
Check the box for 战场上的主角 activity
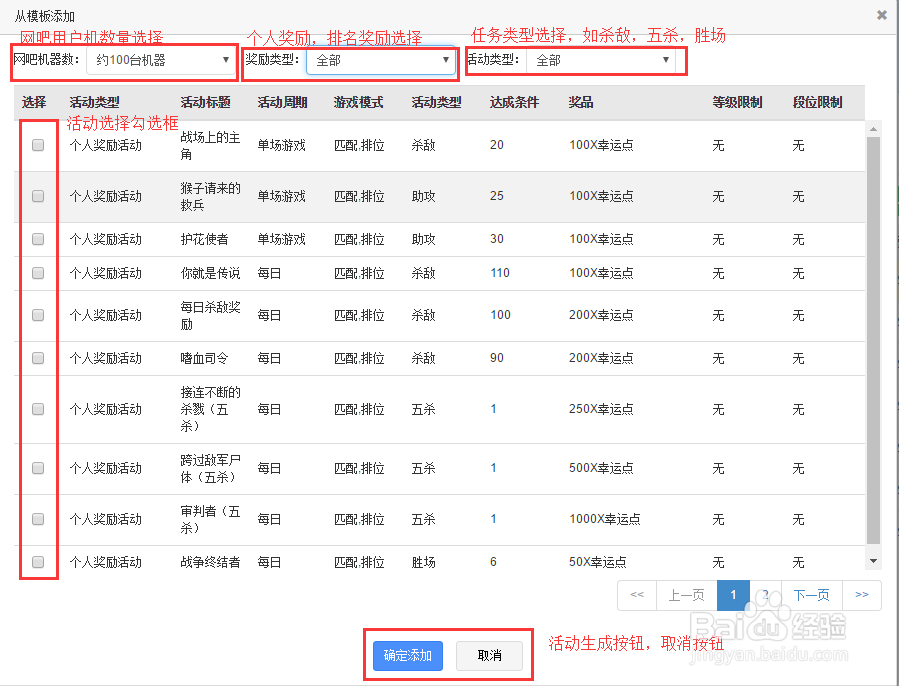(37, 145)
